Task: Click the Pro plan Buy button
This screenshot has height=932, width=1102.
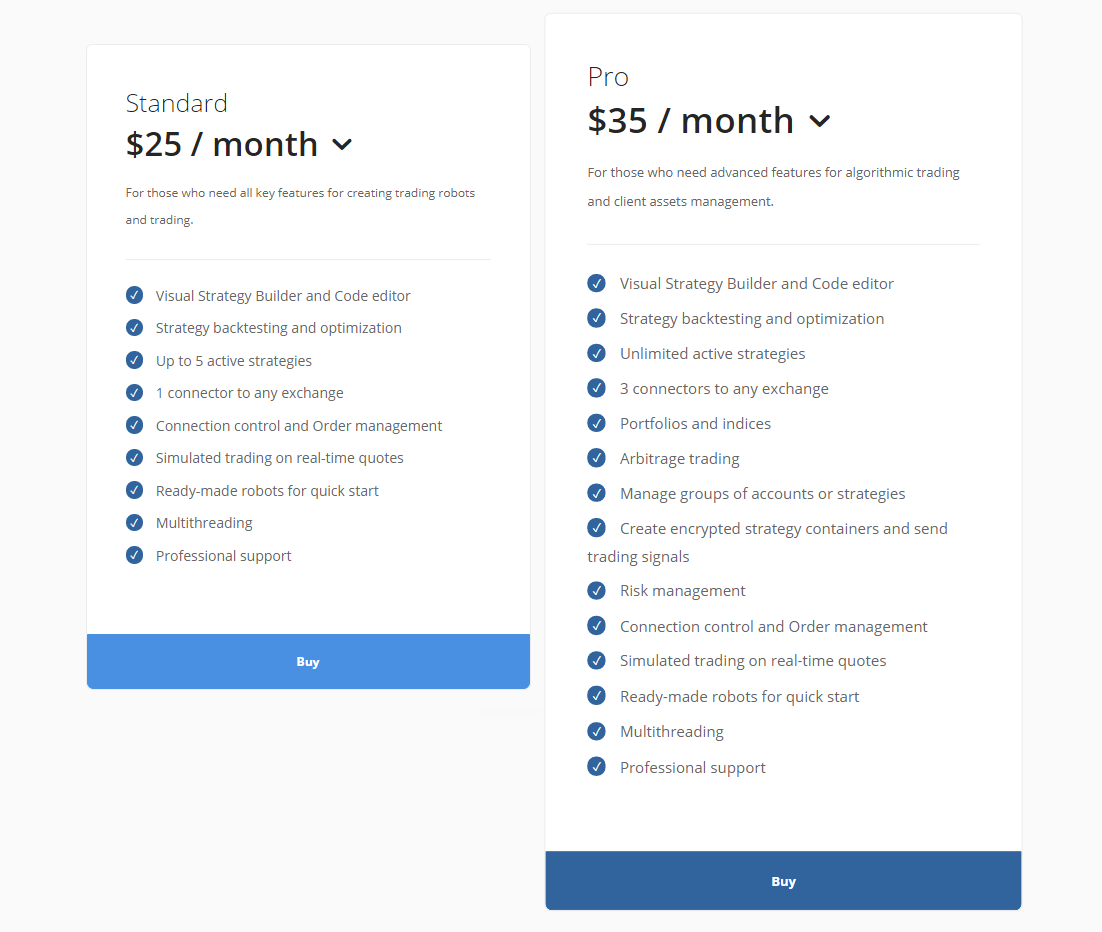Action: click(x=783, y=881)
